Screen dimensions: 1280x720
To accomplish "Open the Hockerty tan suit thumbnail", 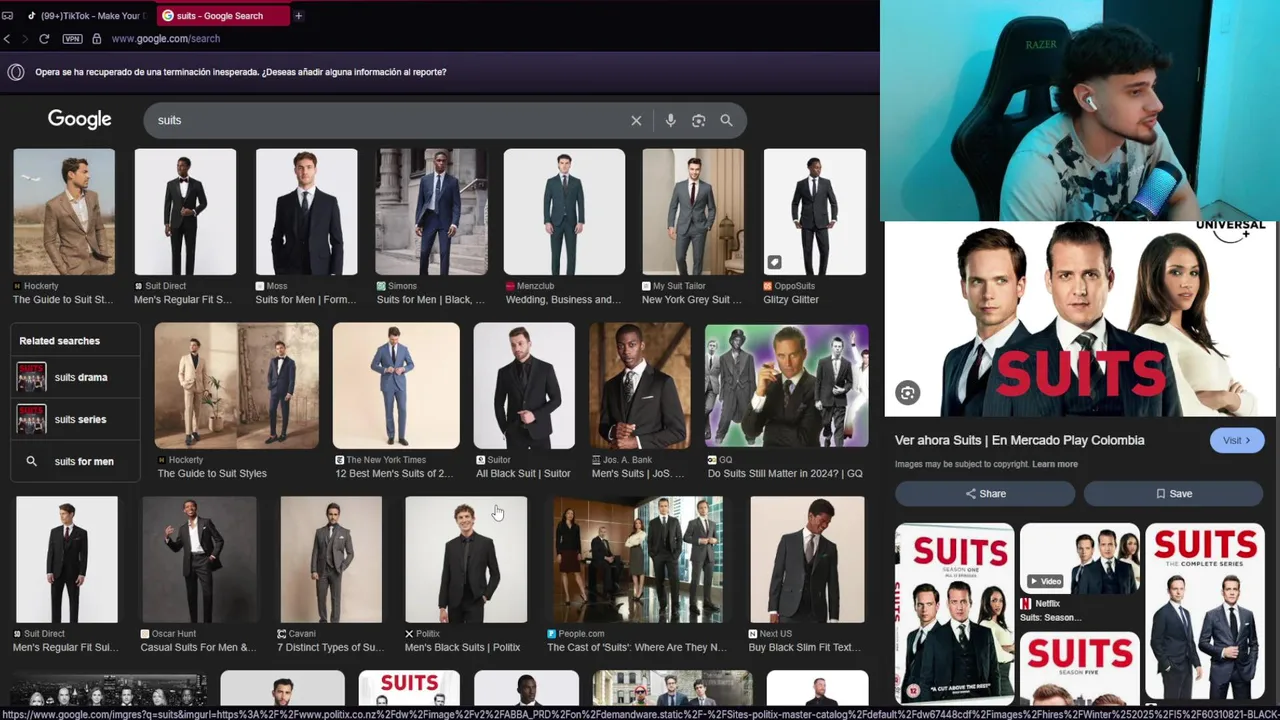I will click(64, 212).
